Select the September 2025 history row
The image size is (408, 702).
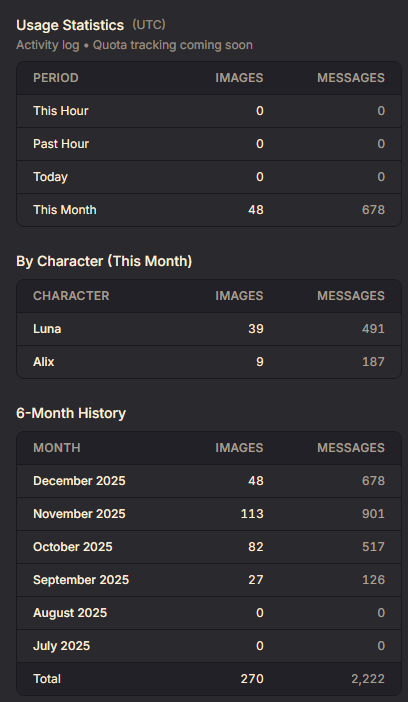pos(209,580)
